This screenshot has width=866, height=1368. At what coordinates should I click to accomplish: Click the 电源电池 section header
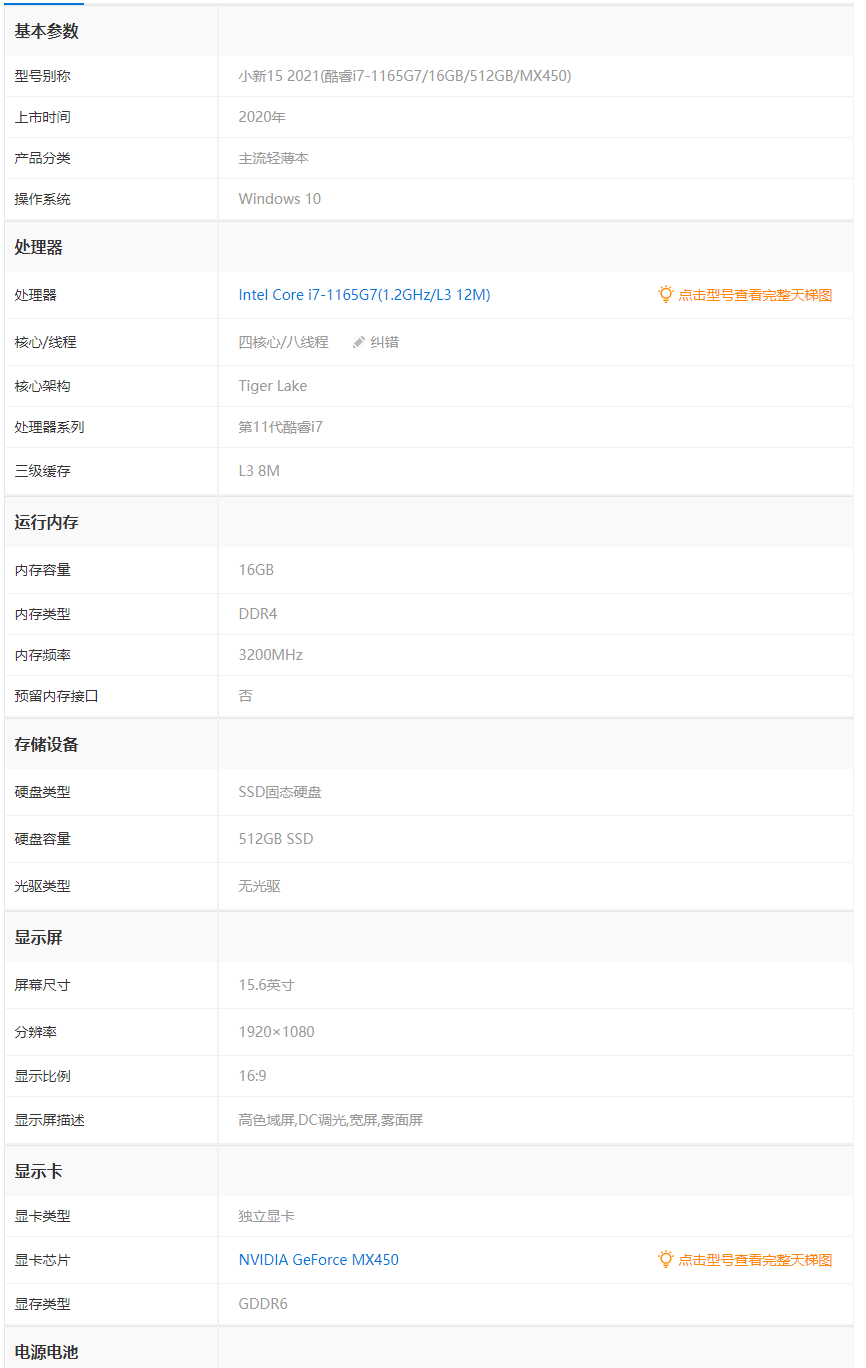[46, 1352]
